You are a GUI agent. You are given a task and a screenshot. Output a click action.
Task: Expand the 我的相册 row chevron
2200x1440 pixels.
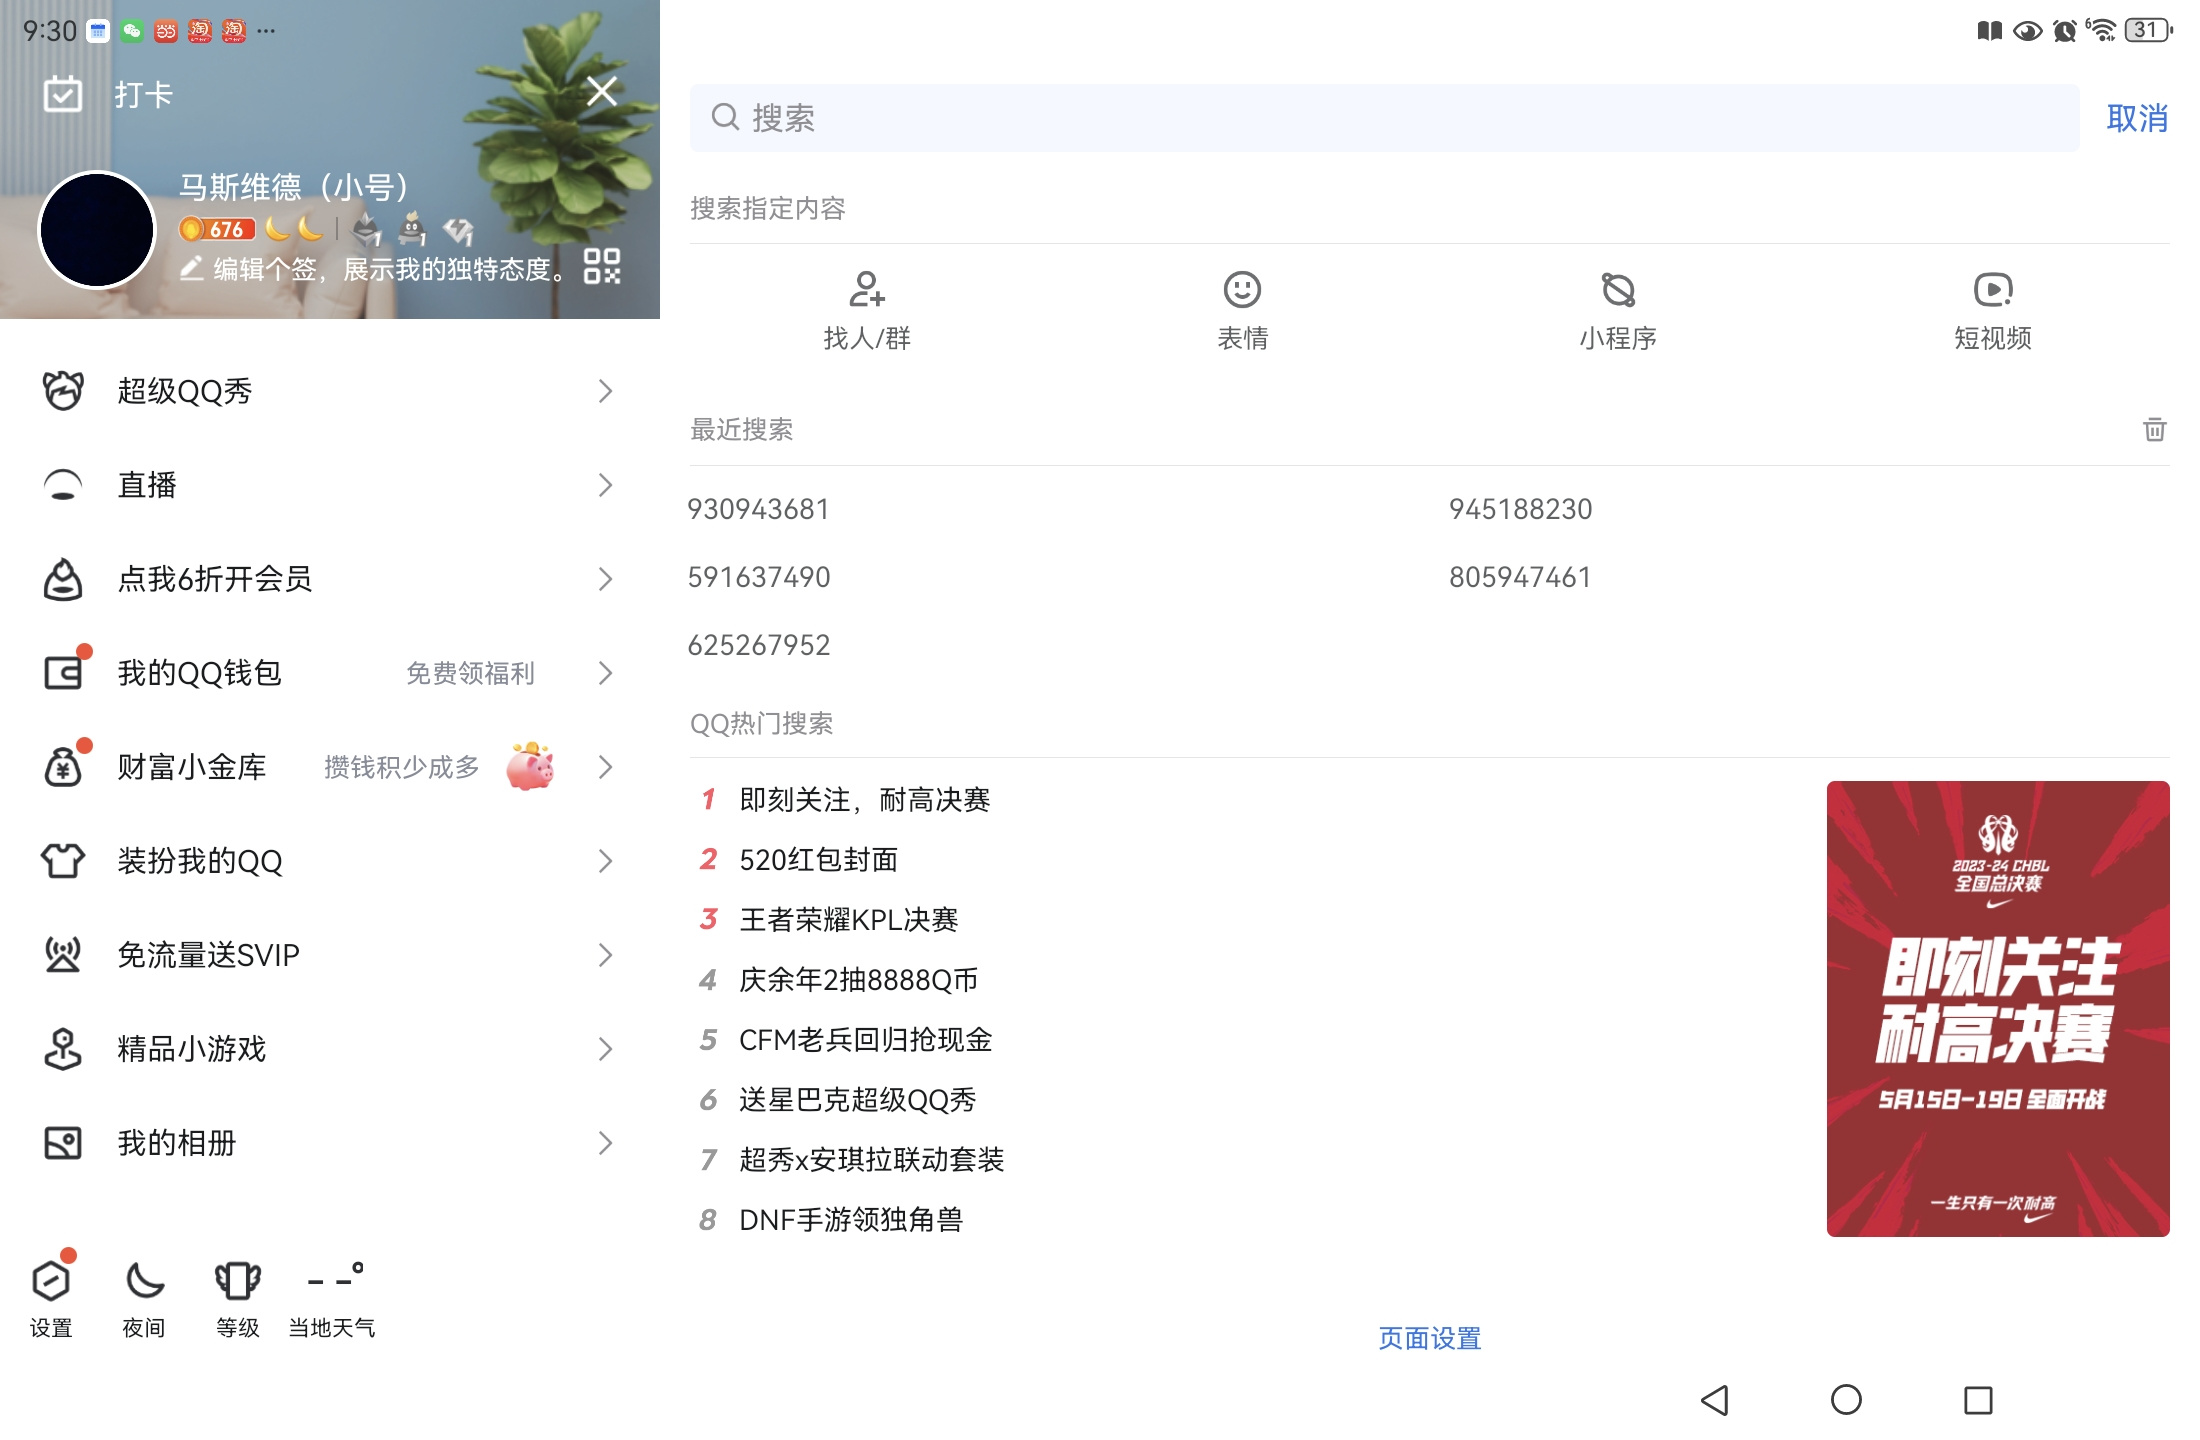605,1142
